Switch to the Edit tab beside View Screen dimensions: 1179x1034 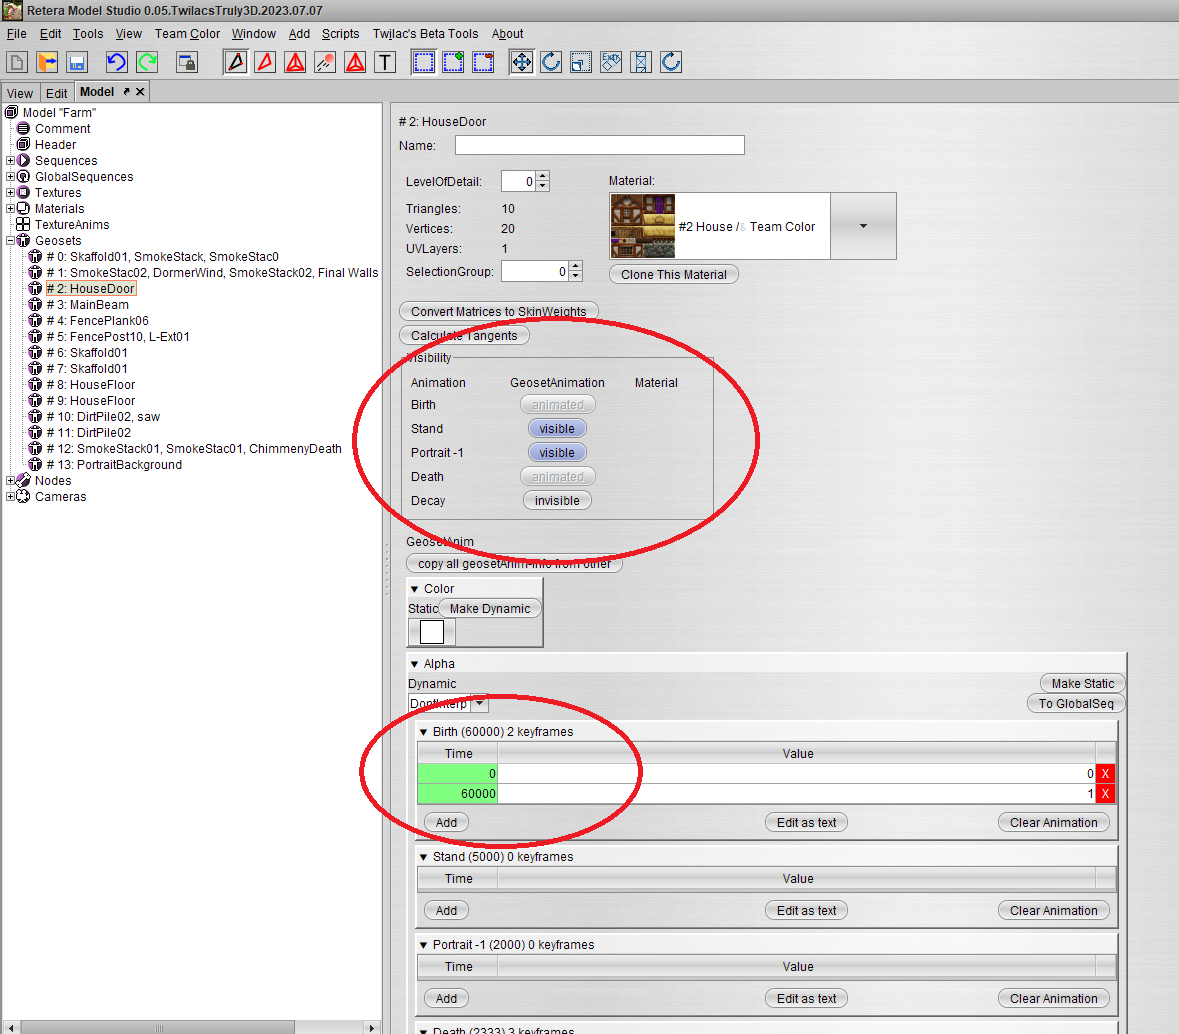56,93
